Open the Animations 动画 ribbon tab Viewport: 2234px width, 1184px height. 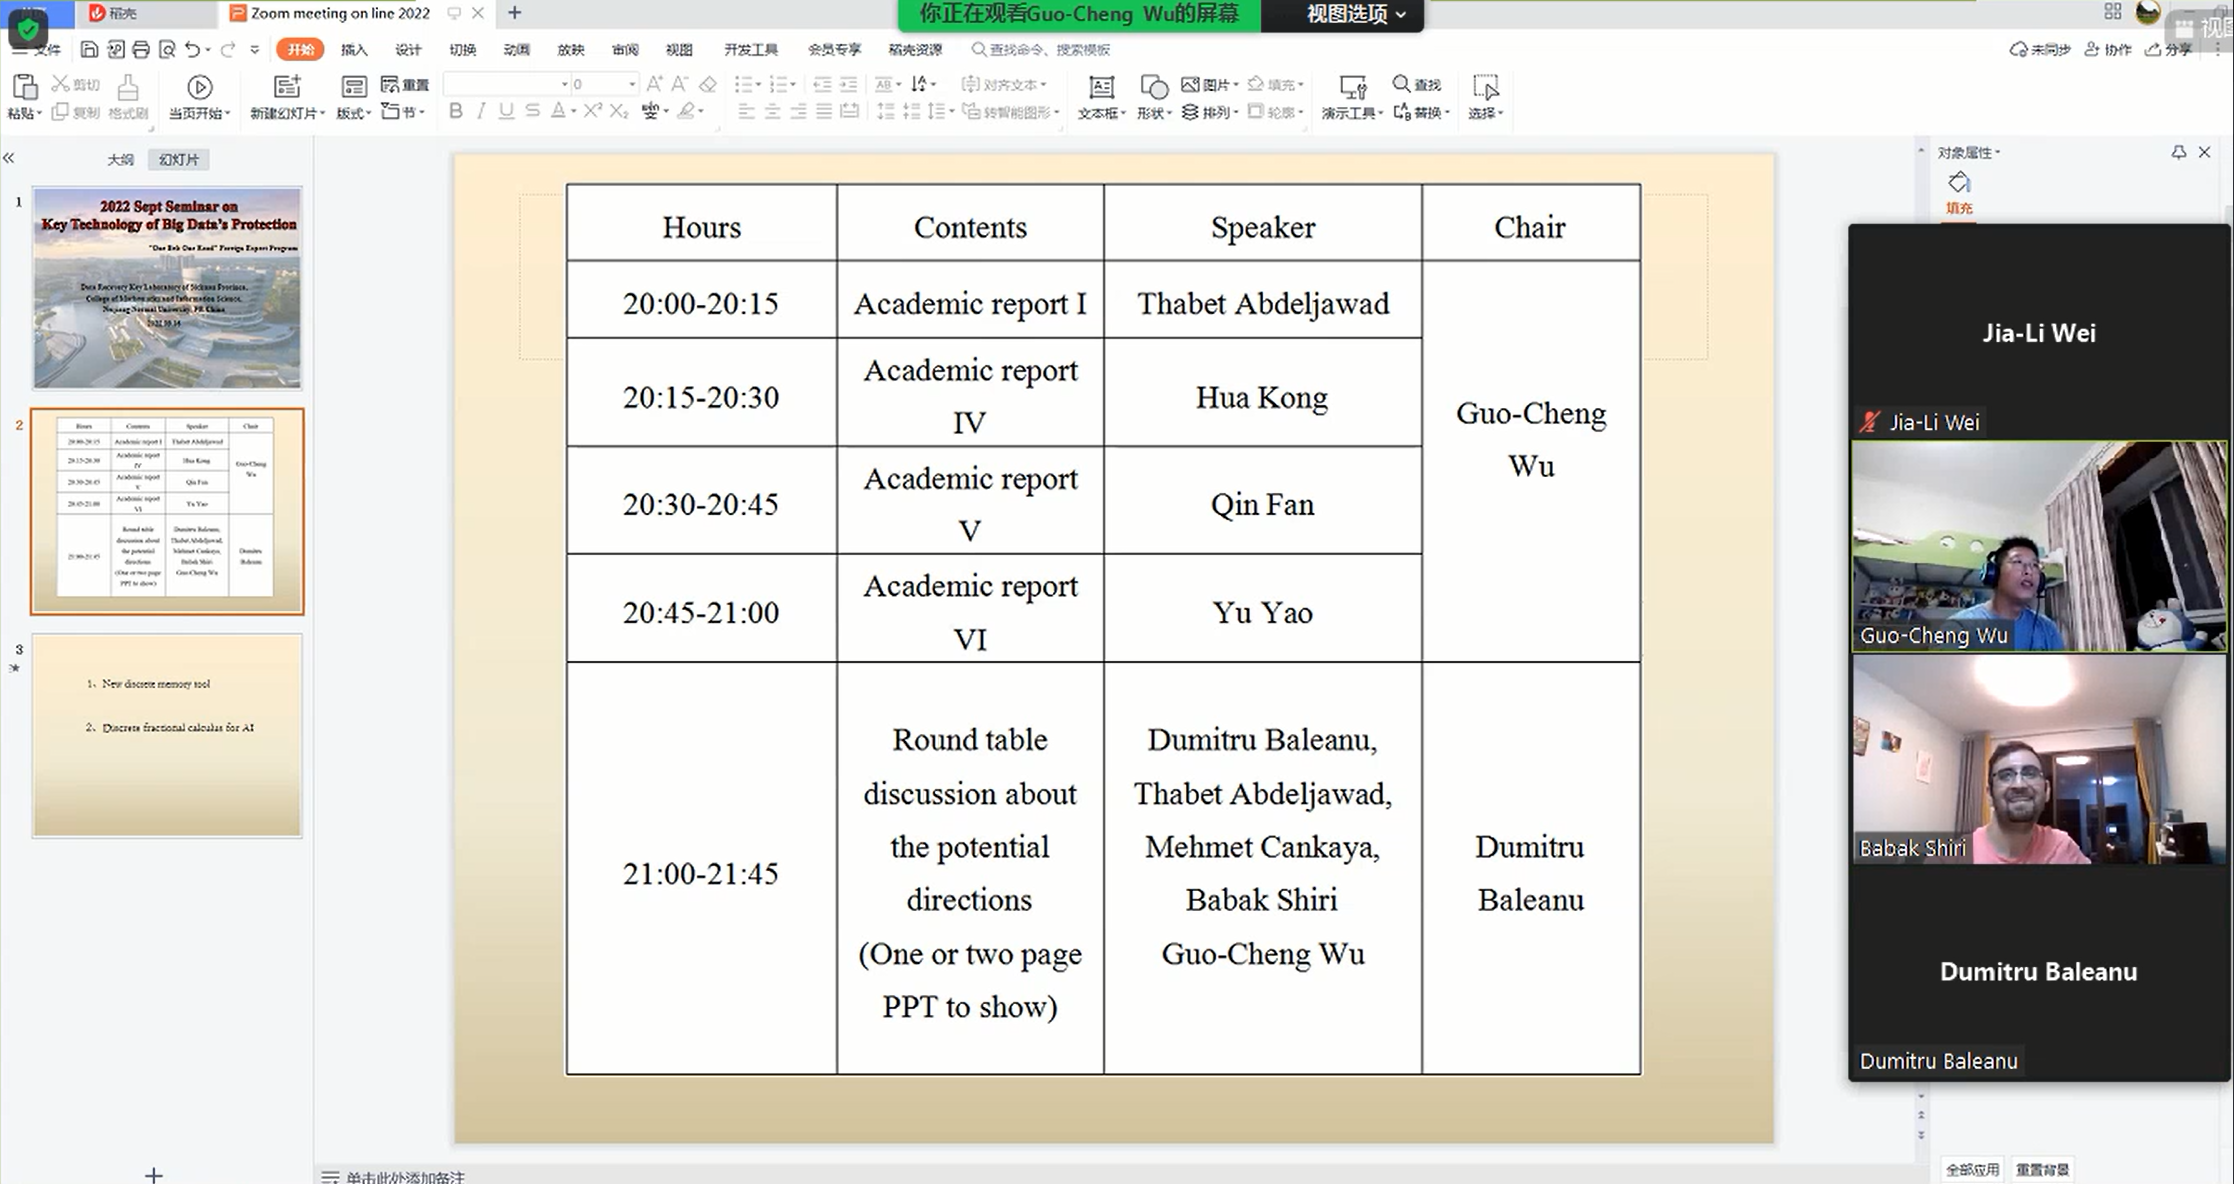point(516,49)
